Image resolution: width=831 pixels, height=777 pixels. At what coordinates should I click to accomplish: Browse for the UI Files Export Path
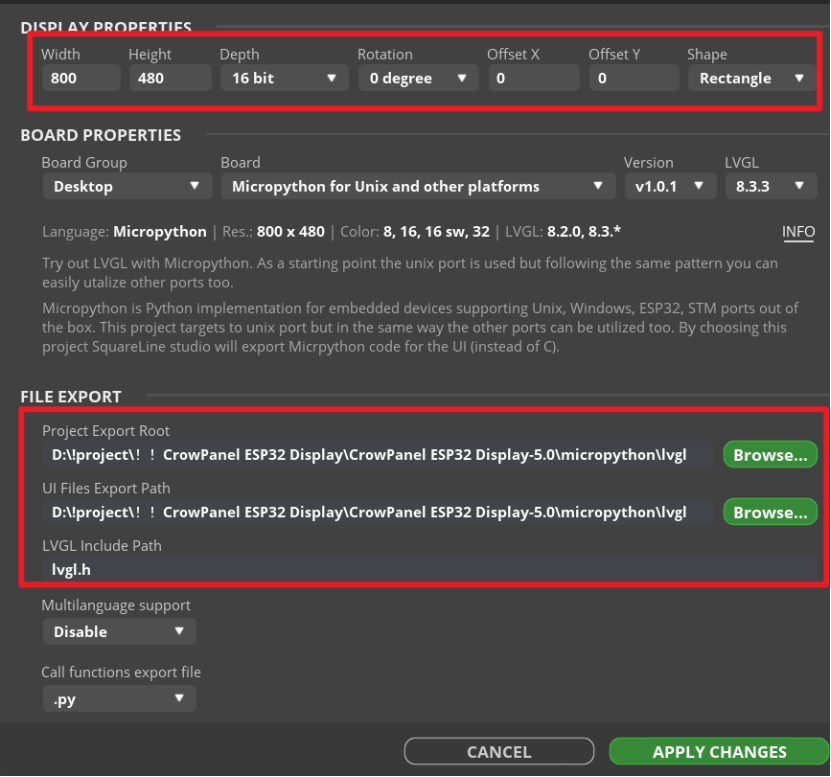coord(770,512)
